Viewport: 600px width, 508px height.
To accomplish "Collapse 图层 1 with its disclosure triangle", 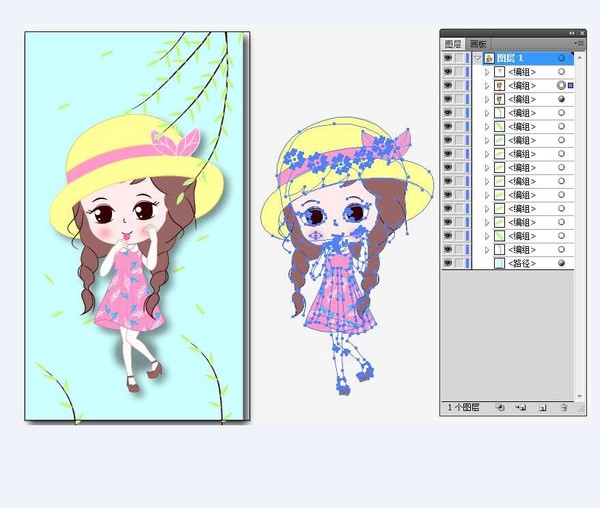I will 477,58.
